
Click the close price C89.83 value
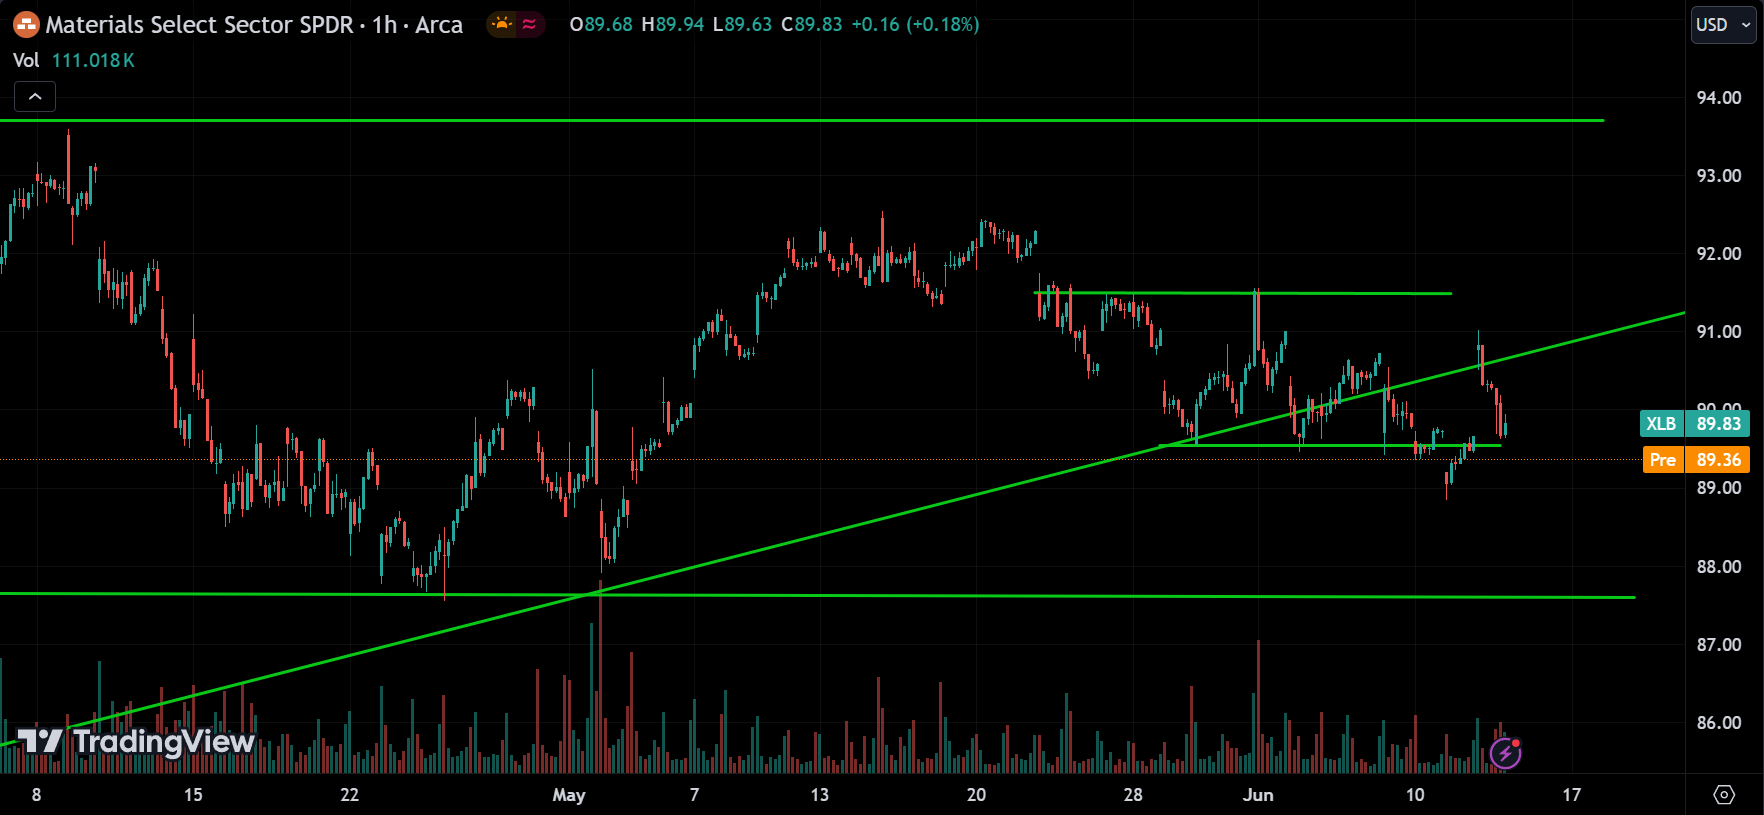click(811, 24)
